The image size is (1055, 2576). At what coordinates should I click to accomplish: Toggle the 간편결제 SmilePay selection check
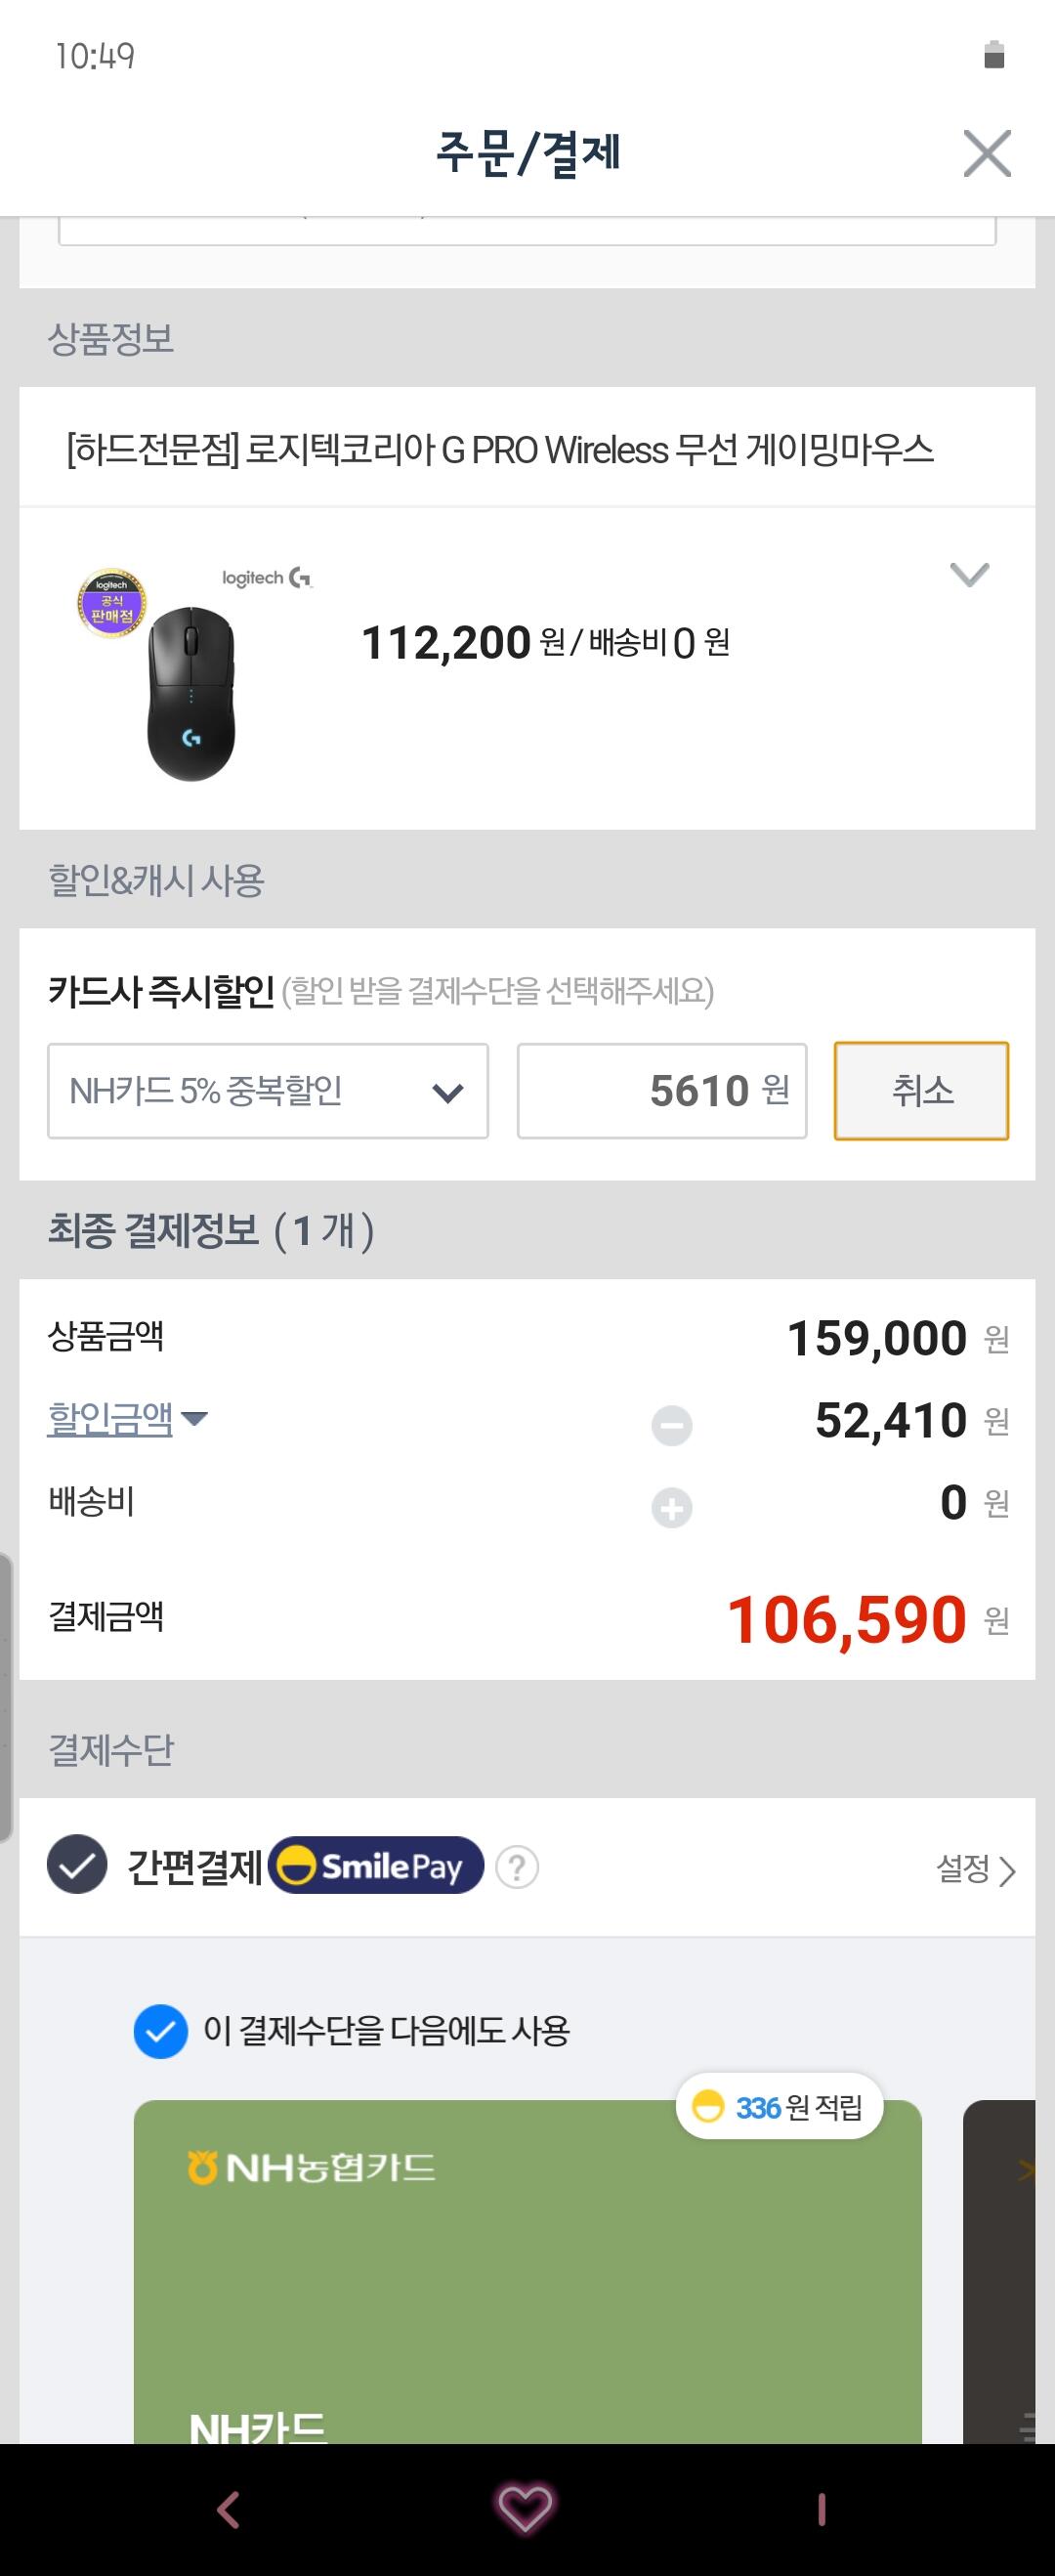(x=77, y=1866)
